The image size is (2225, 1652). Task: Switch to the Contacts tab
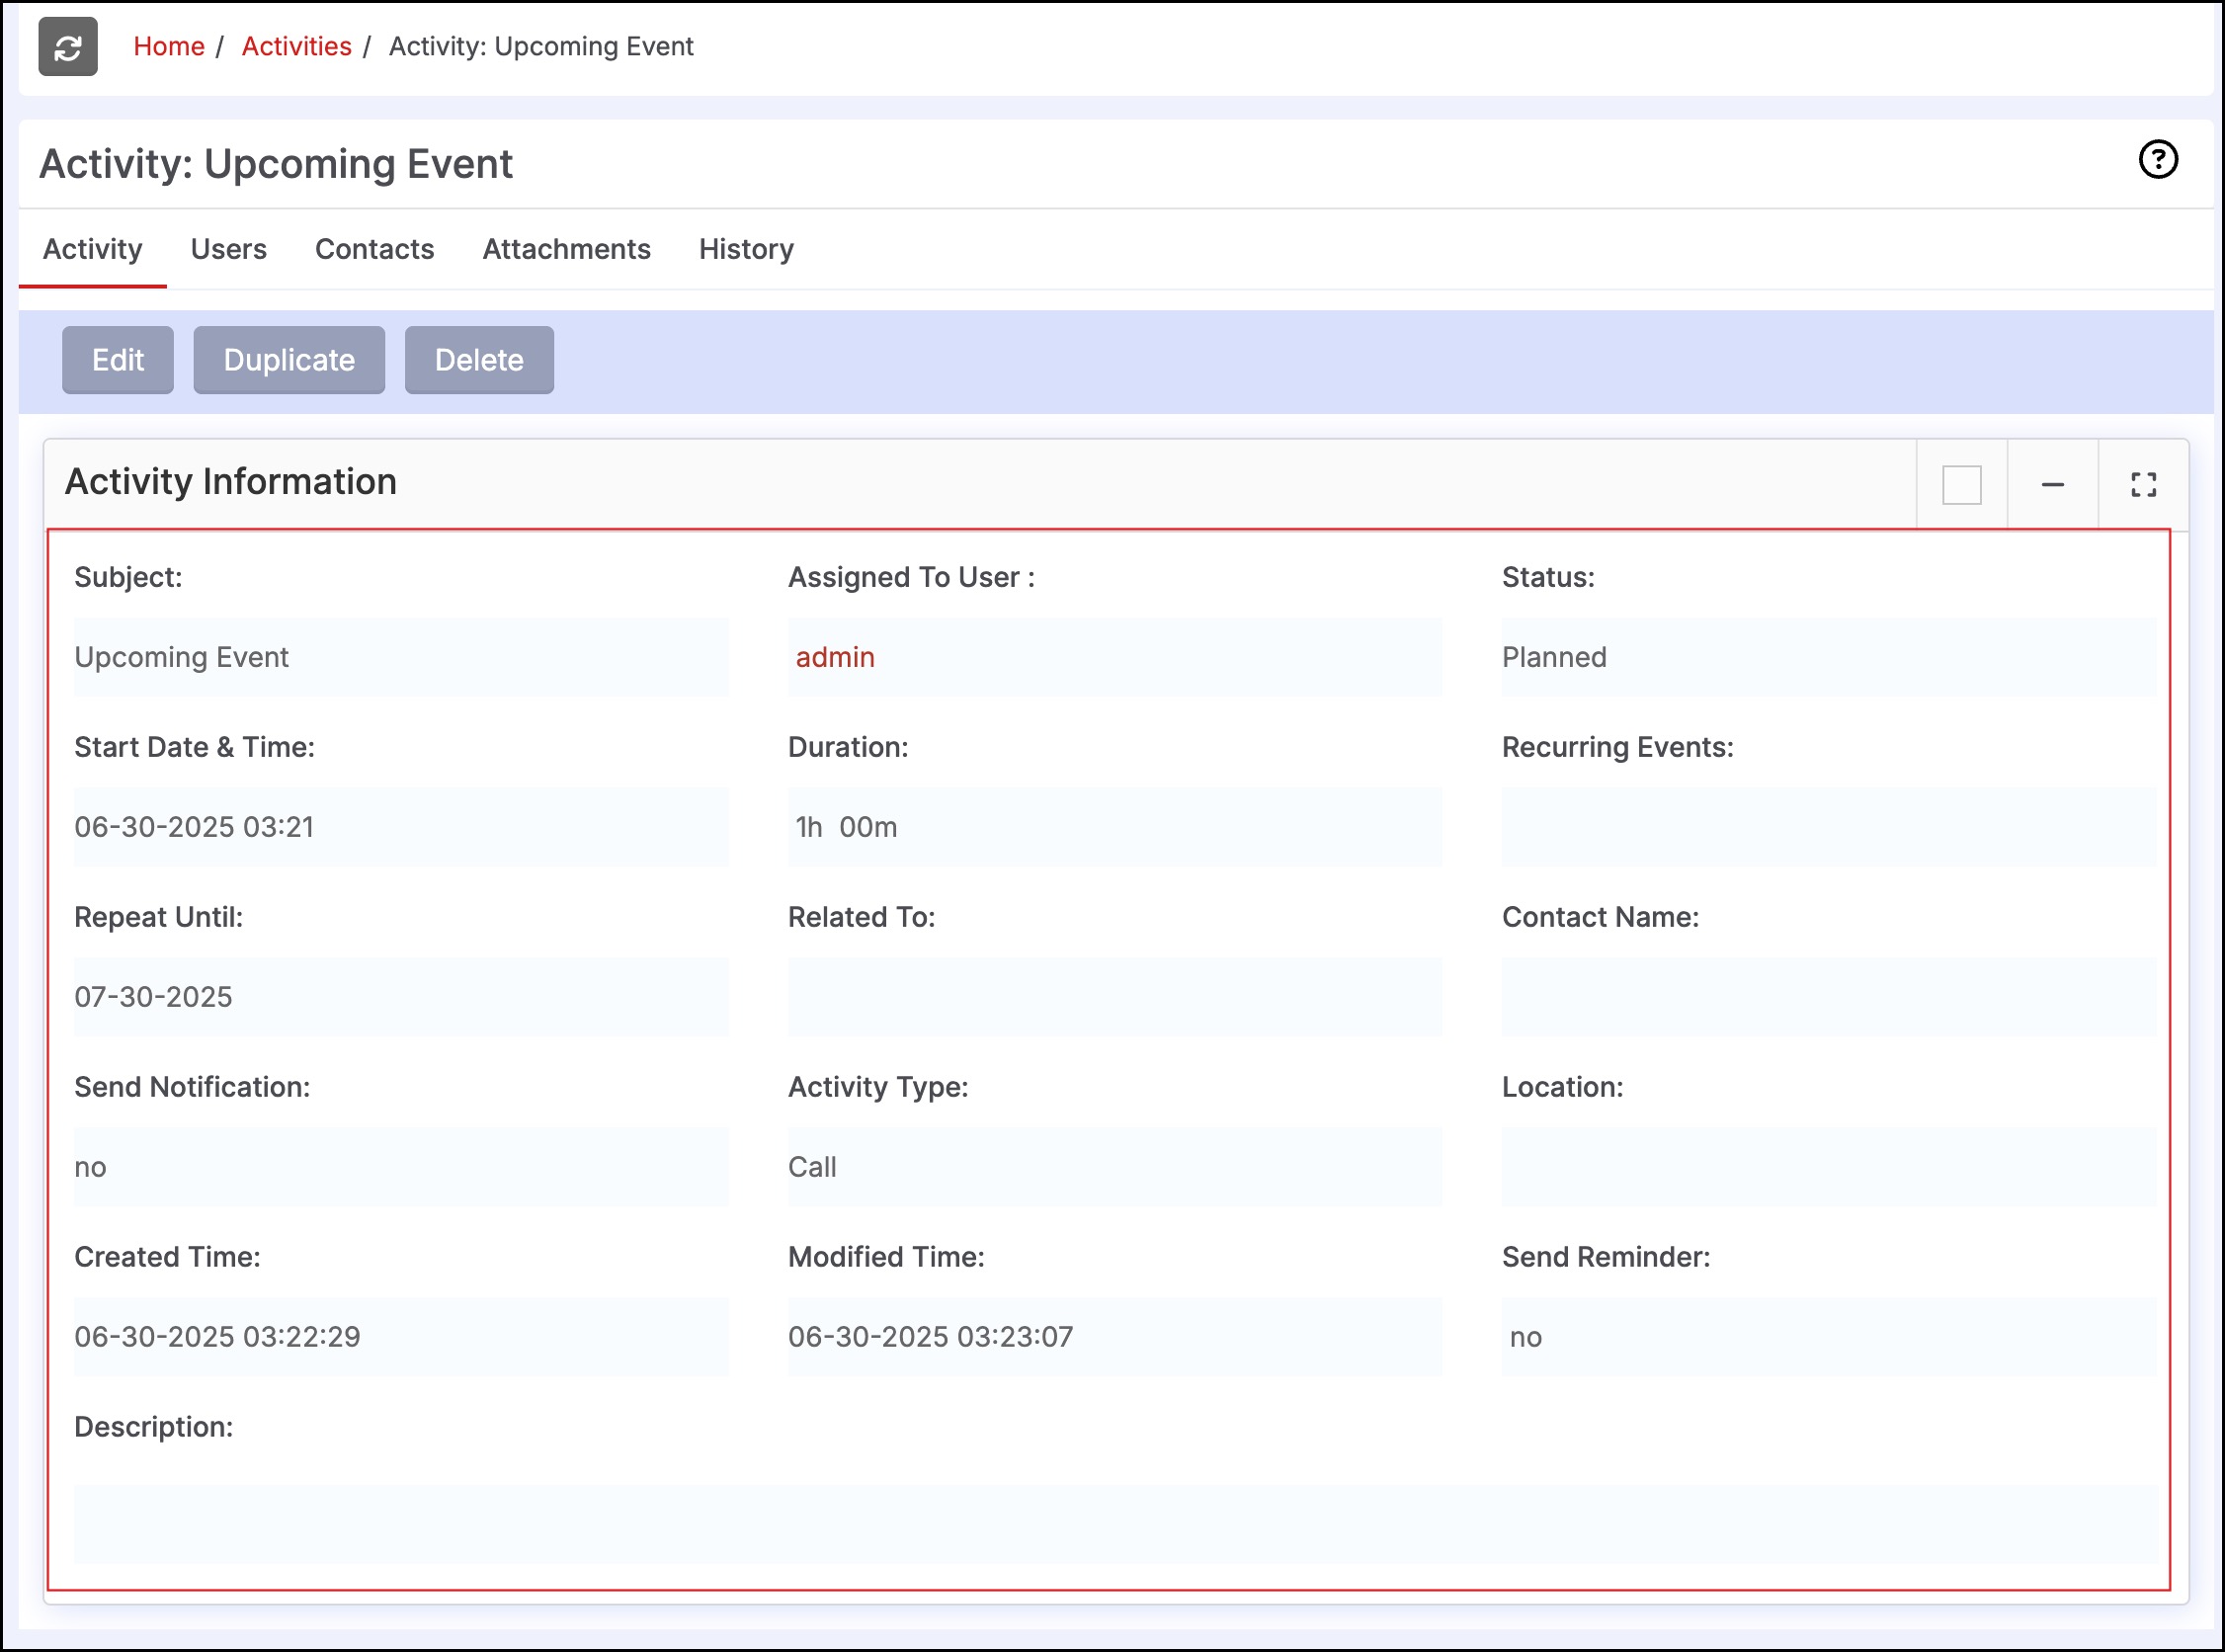click(374, 249)
